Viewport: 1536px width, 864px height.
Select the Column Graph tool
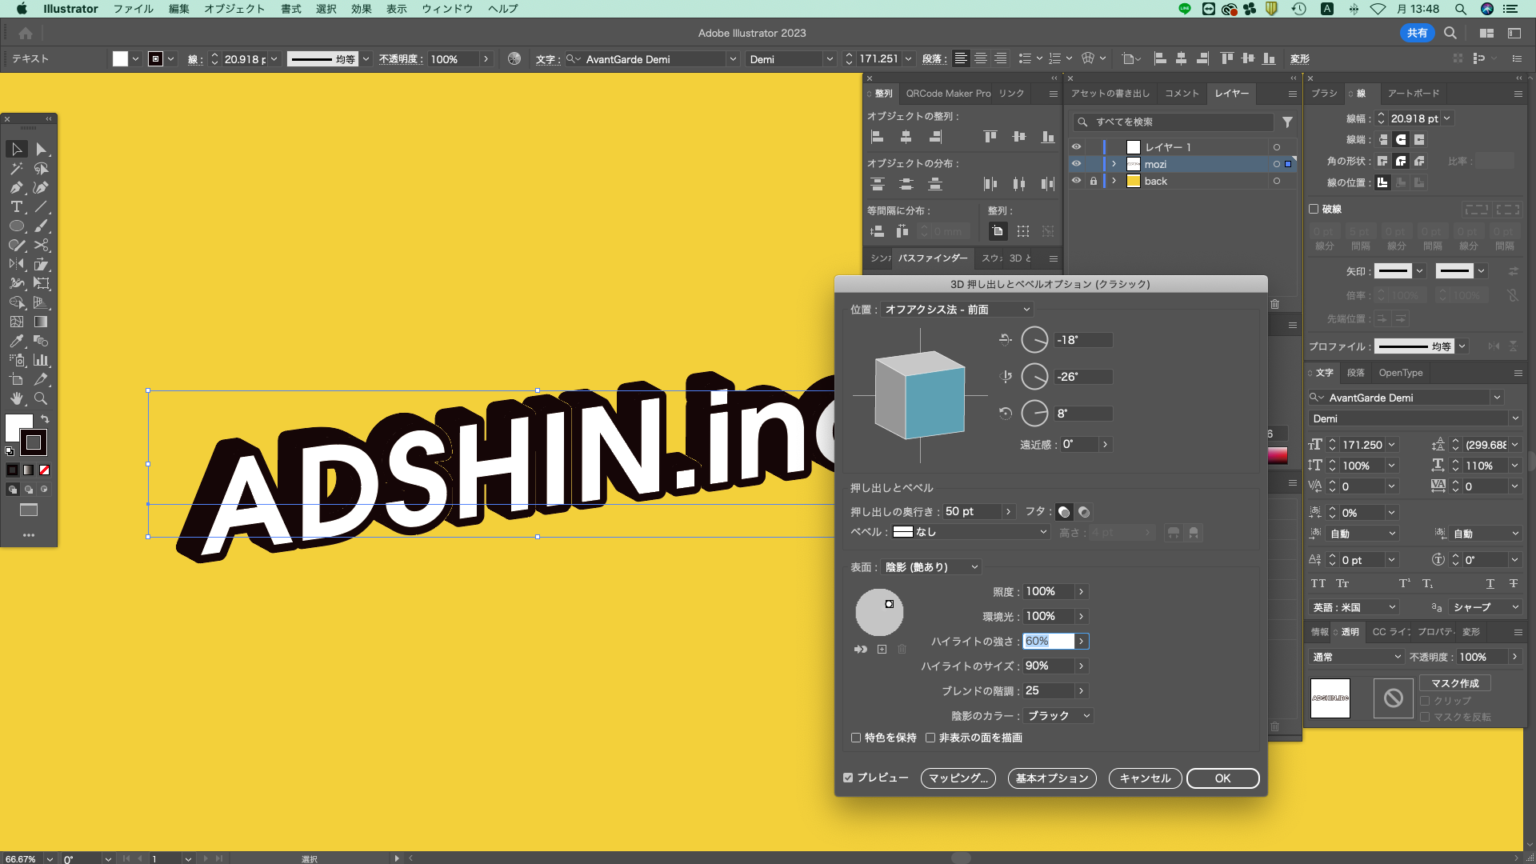coord(41,360)
